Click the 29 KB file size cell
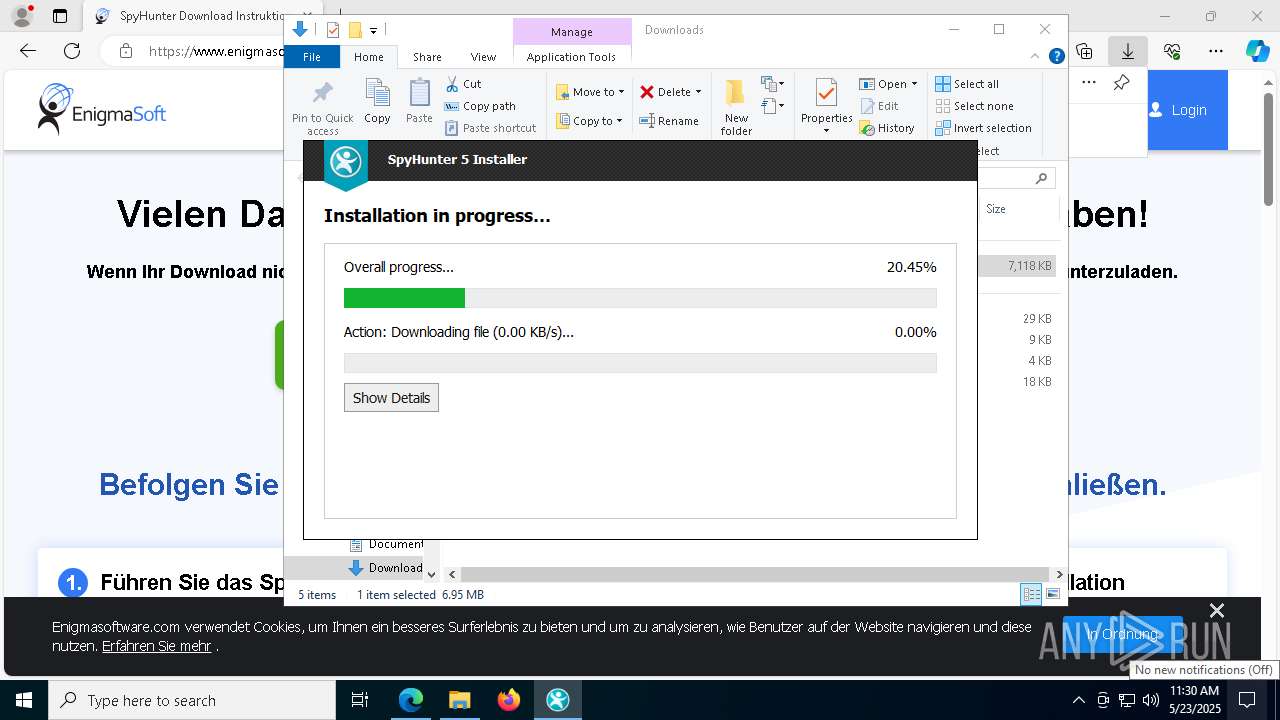 [x=1037, y=319]
